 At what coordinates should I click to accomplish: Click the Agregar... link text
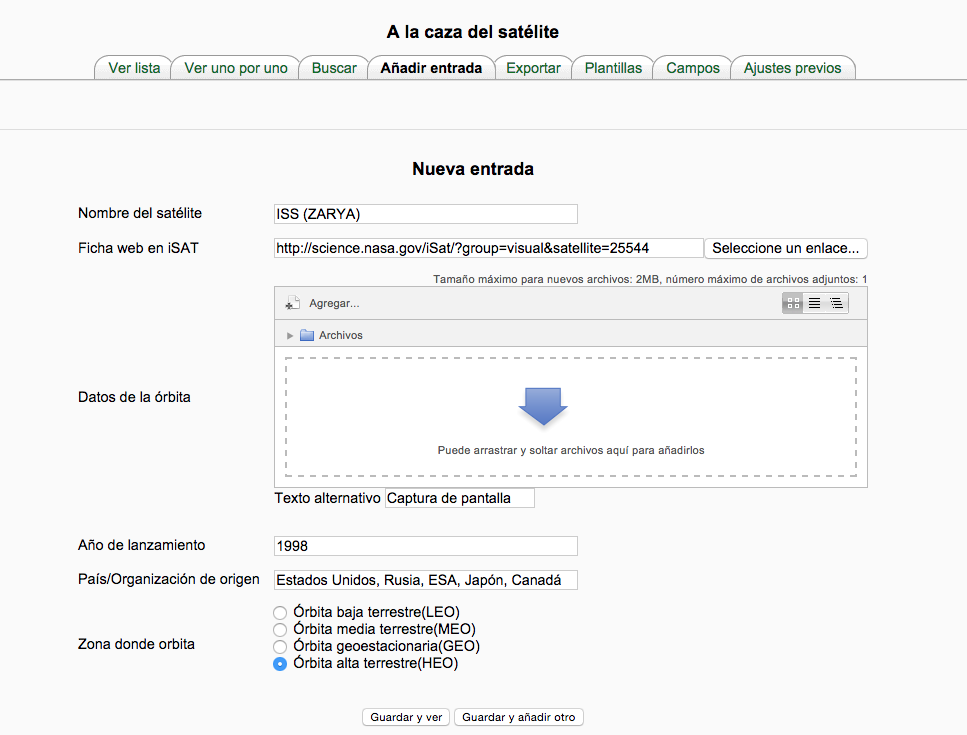tap(334, 303)
